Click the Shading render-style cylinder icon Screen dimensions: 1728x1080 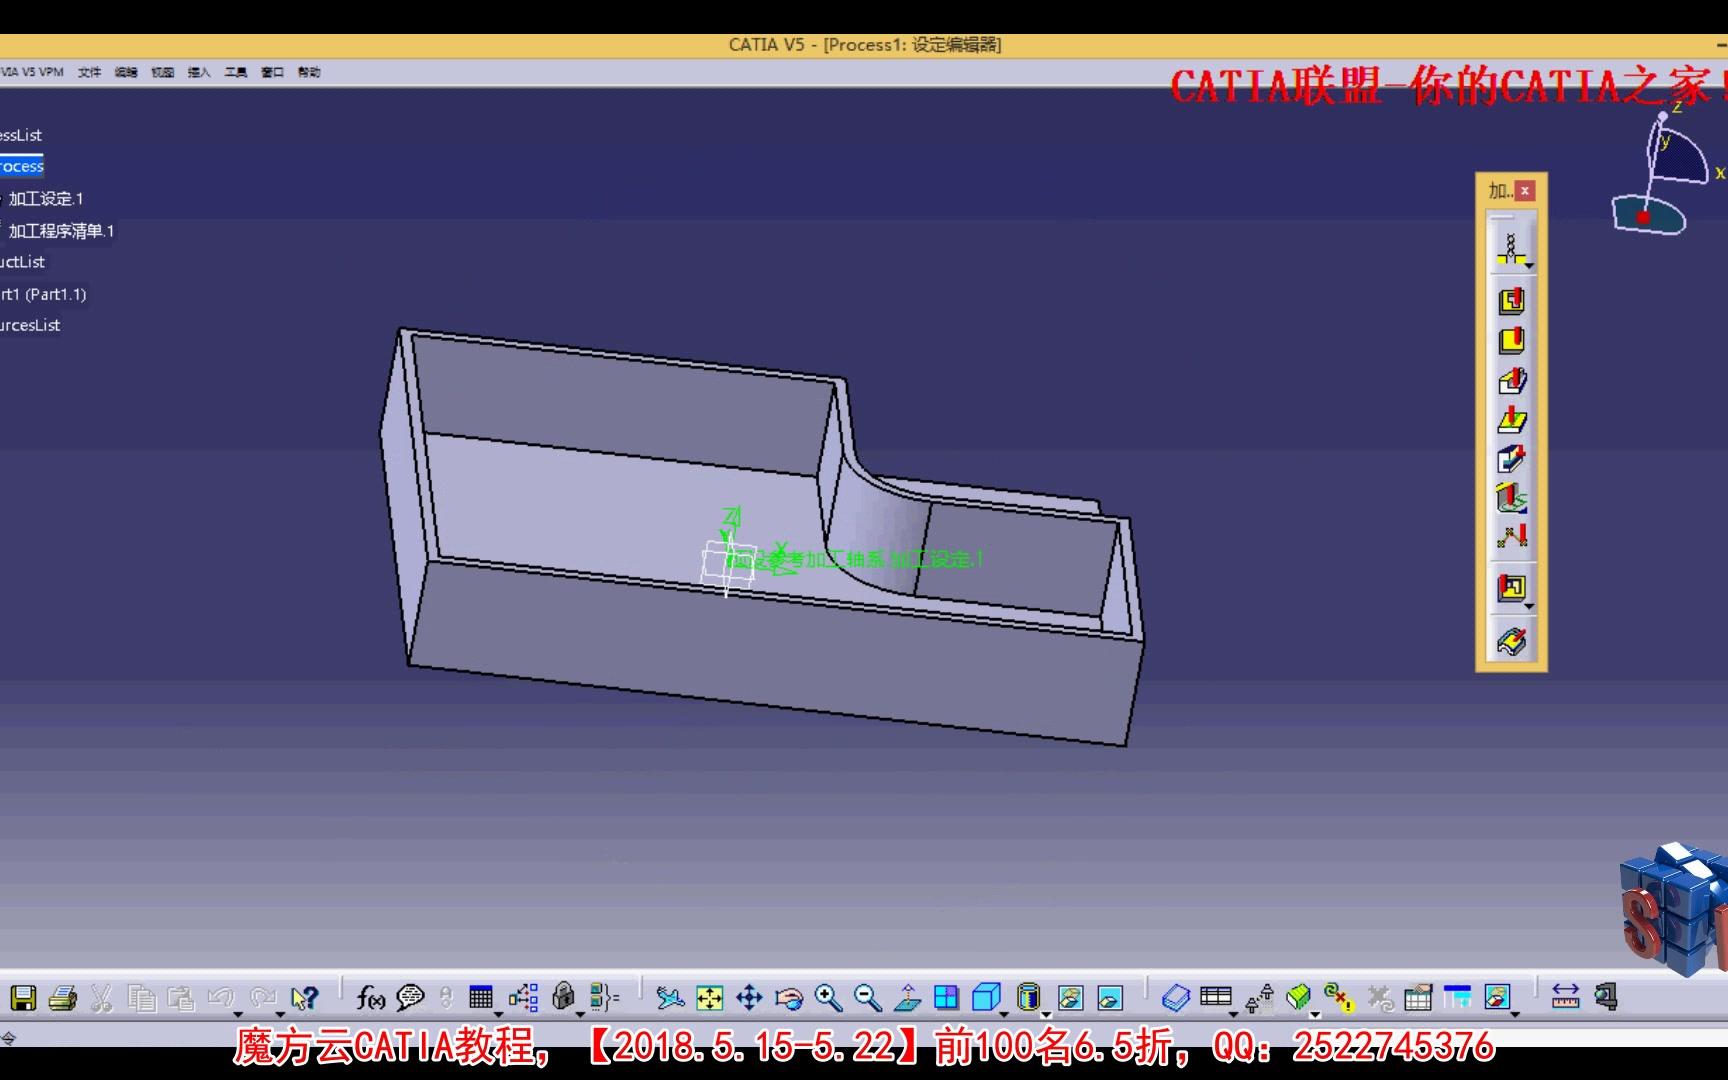point(1028,997)
